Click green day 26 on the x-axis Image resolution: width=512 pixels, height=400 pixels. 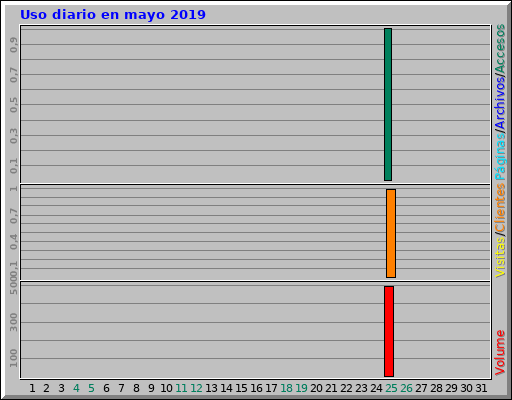pos(406,388)
